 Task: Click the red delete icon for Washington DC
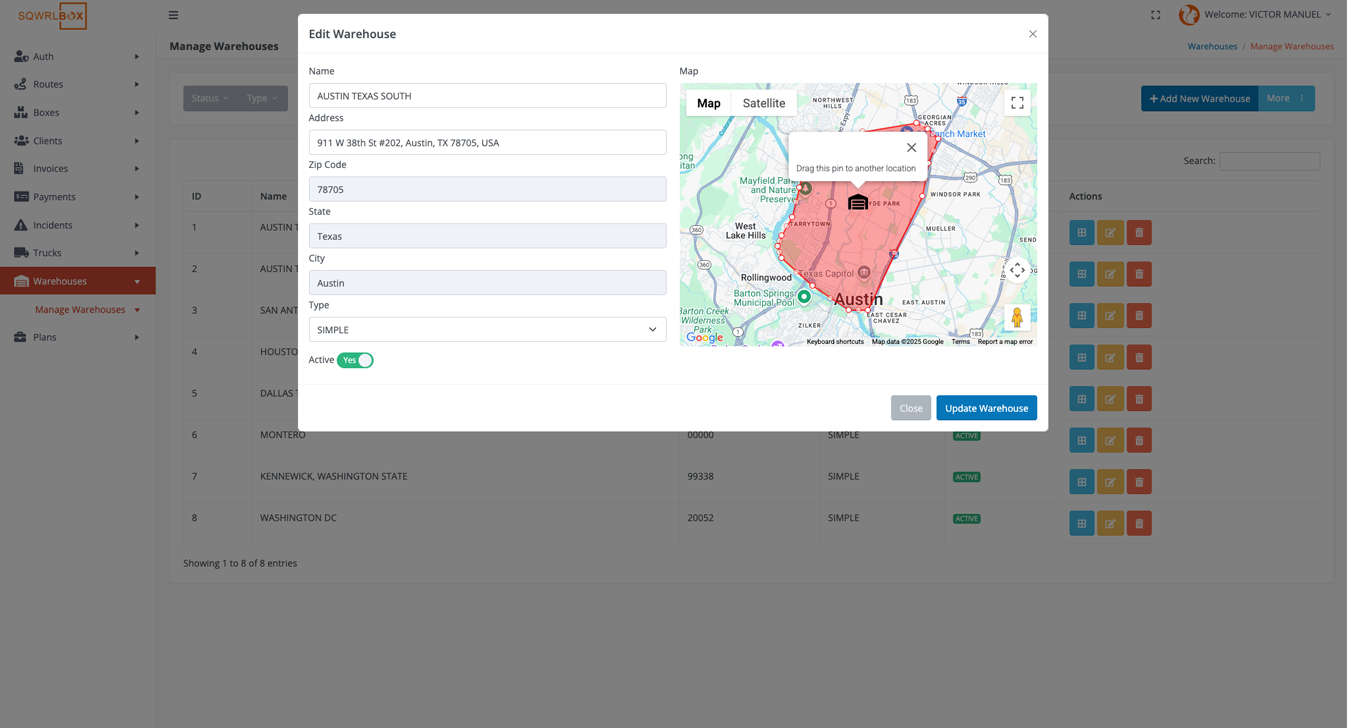coord(1138,523)
